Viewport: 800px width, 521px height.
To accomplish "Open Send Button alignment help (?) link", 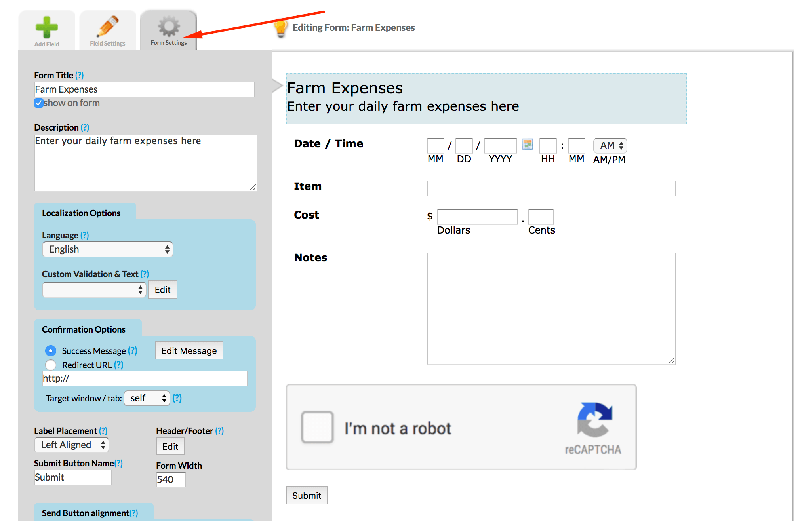I will [134, 513].
